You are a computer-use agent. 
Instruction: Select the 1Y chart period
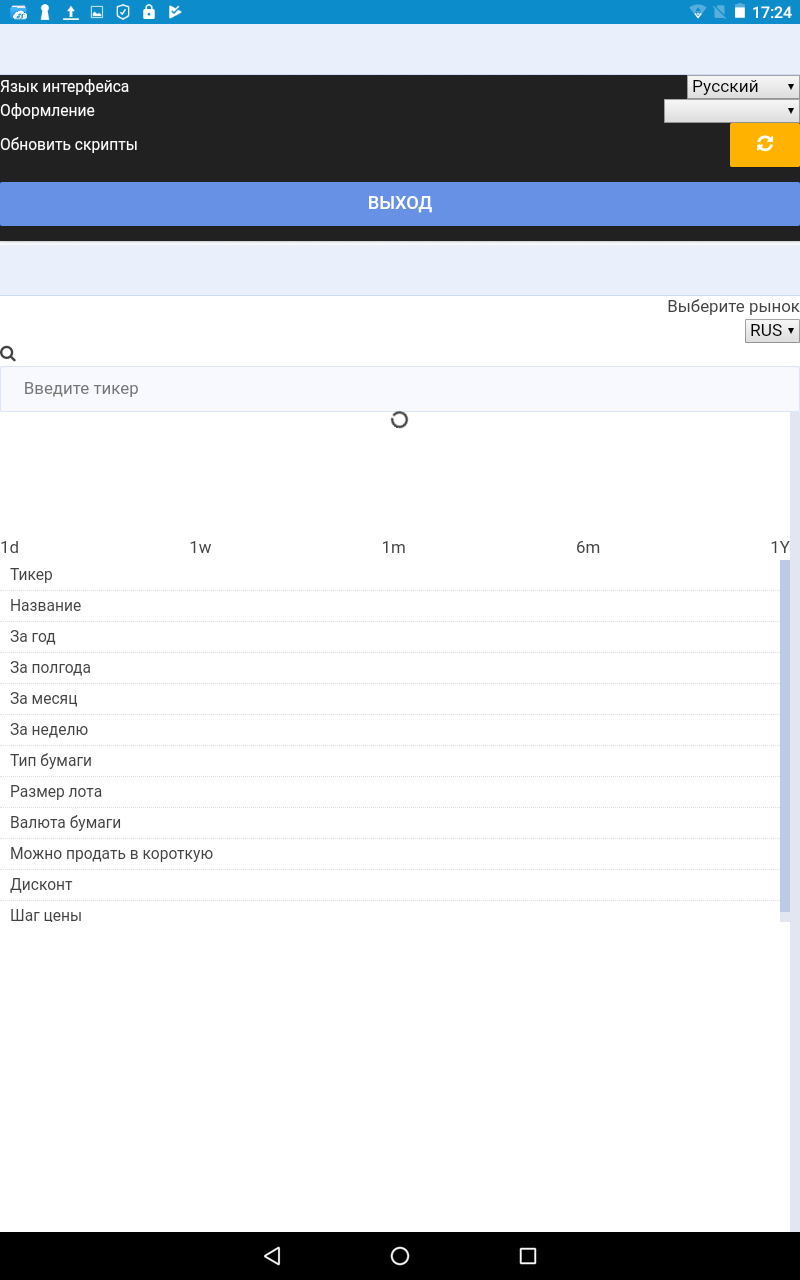click(x=780, y=547)
